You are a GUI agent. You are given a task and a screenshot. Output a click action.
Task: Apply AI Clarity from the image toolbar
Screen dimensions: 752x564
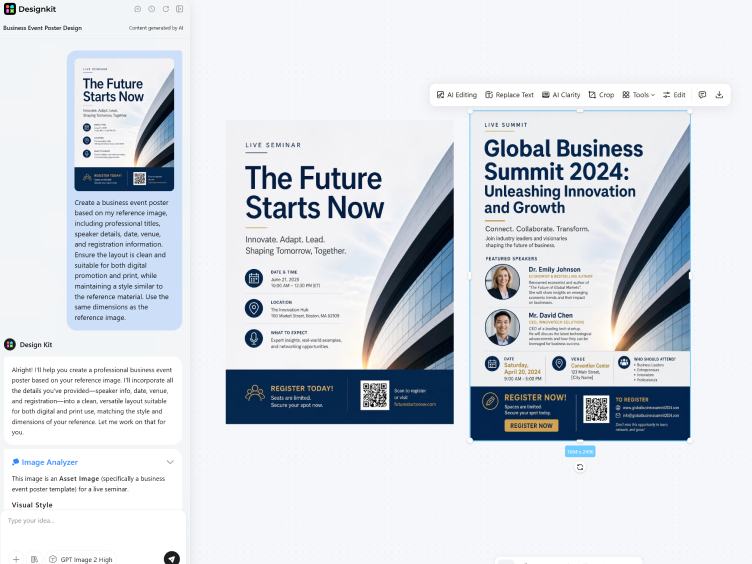tap(561, 95)
